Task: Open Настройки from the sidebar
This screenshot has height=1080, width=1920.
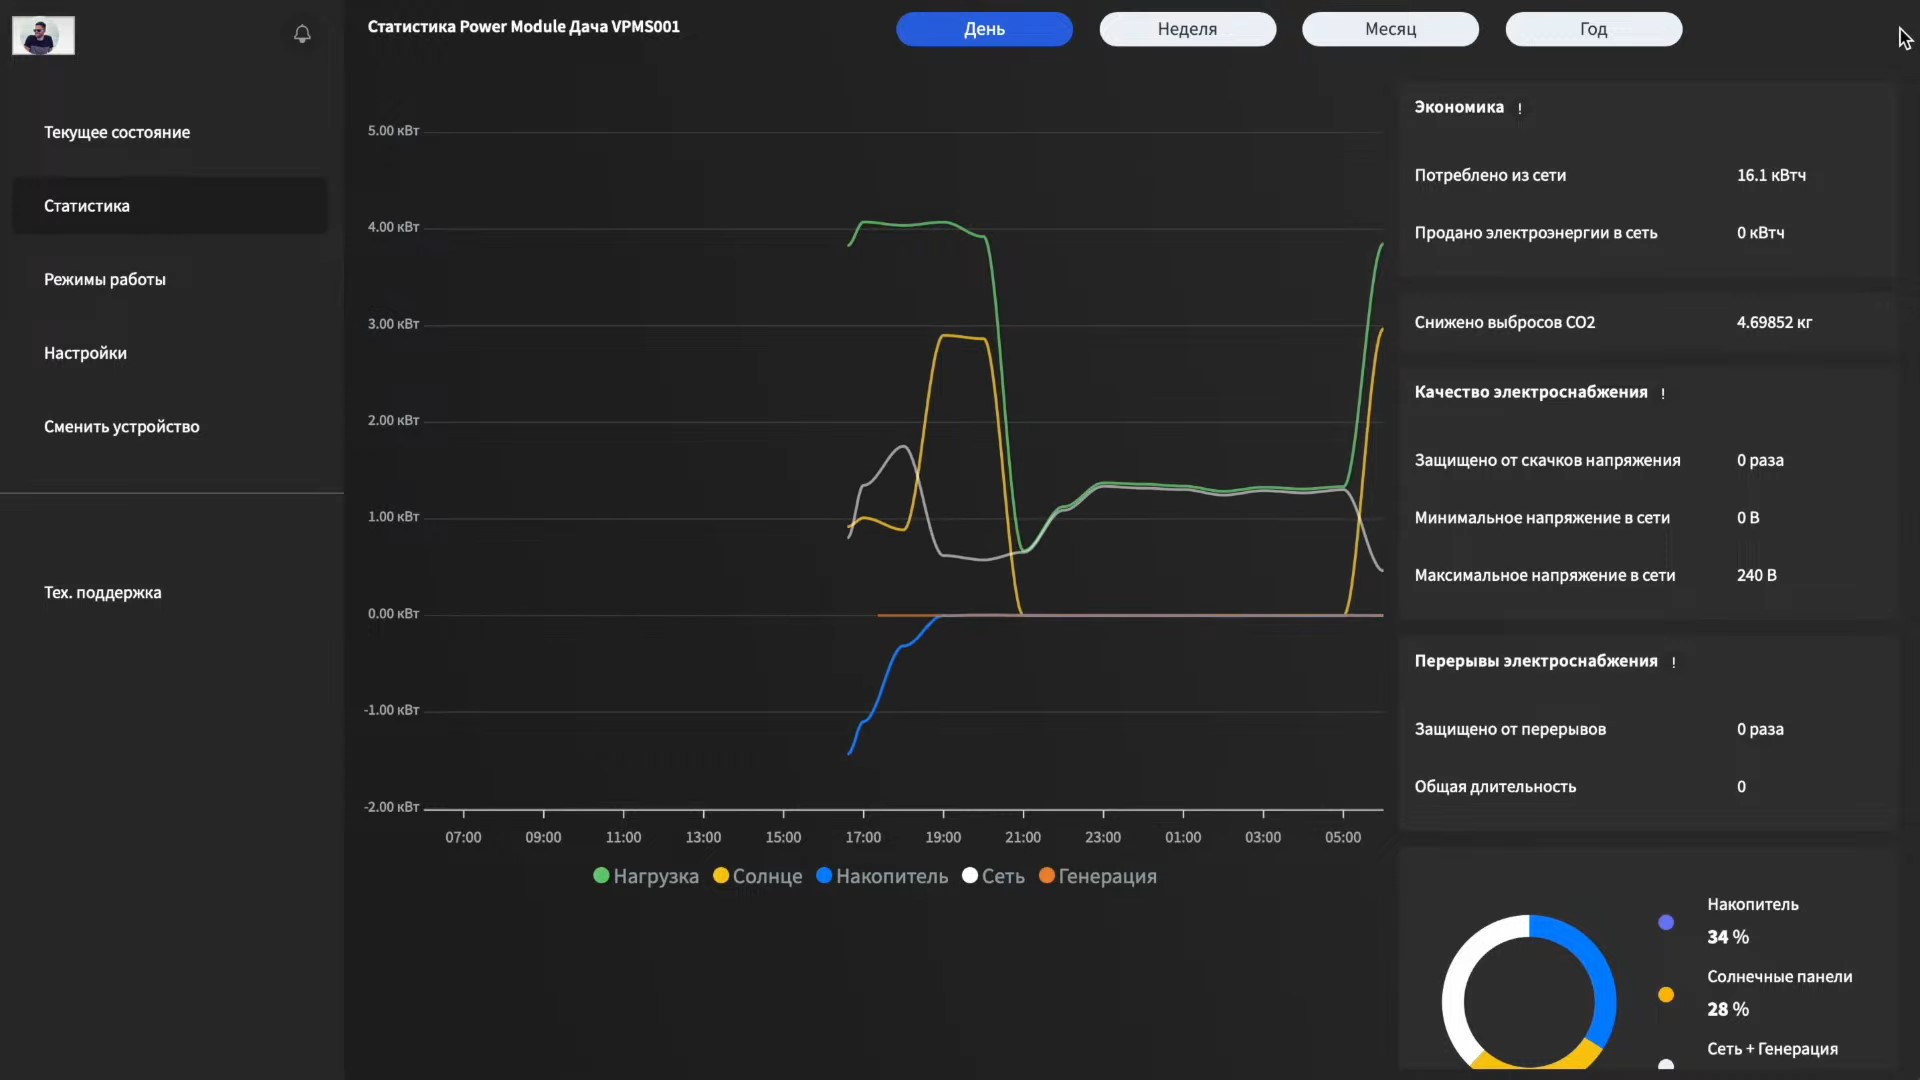Action: [85, 353]
